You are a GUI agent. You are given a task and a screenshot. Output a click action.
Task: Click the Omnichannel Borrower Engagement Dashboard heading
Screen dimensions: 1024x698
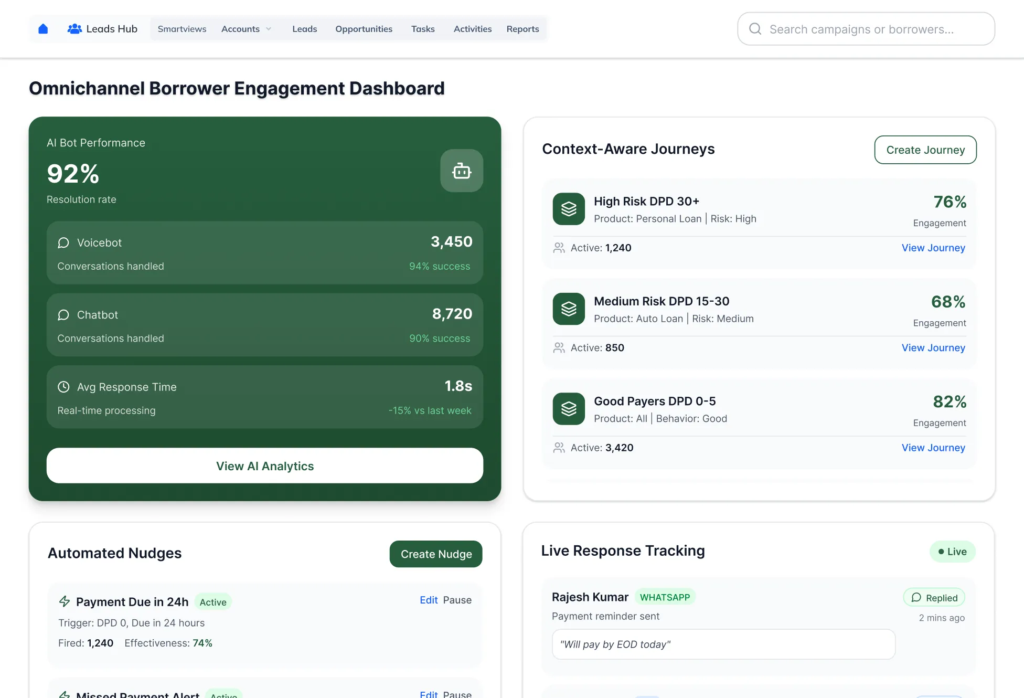pyautogui.click(x=236, y=88)
